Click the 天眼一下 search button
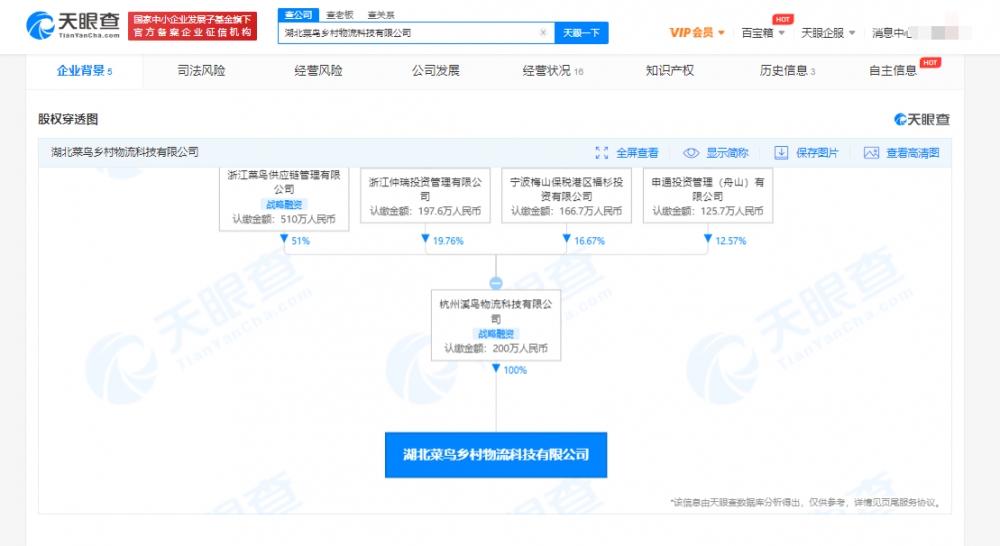The height and width of the screenshot is (546, 1000). (581, 33)
